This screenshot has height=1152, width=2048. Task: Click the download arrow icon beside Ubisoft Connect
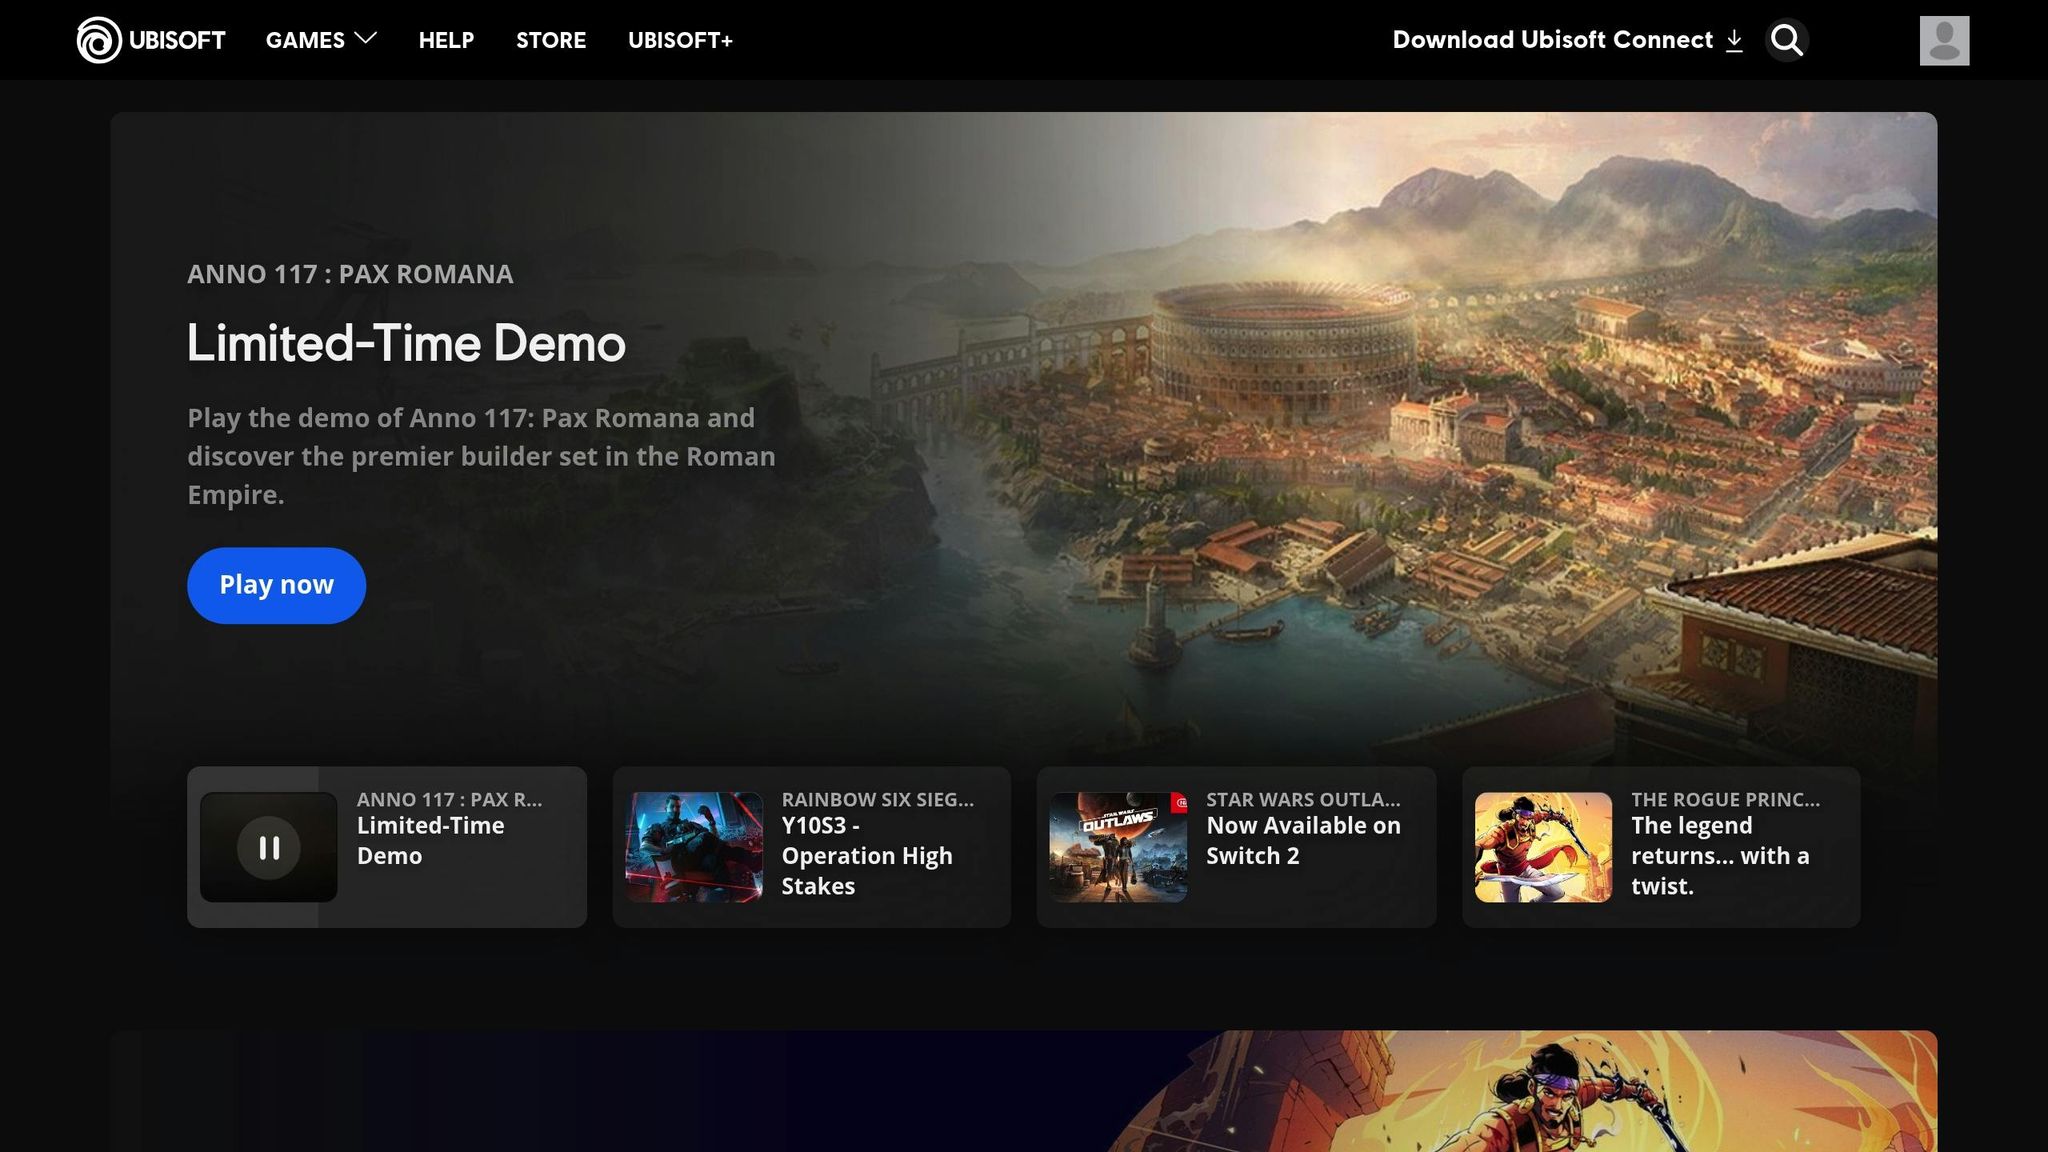tap(1735, 40)
